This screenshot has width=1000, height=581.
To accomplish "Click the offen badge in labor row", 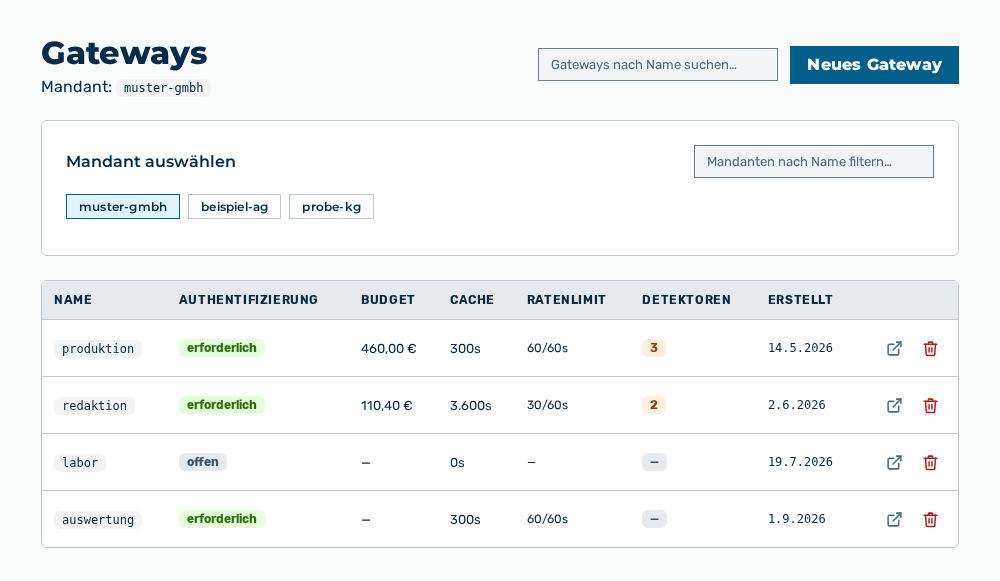I will pos(203,462).
